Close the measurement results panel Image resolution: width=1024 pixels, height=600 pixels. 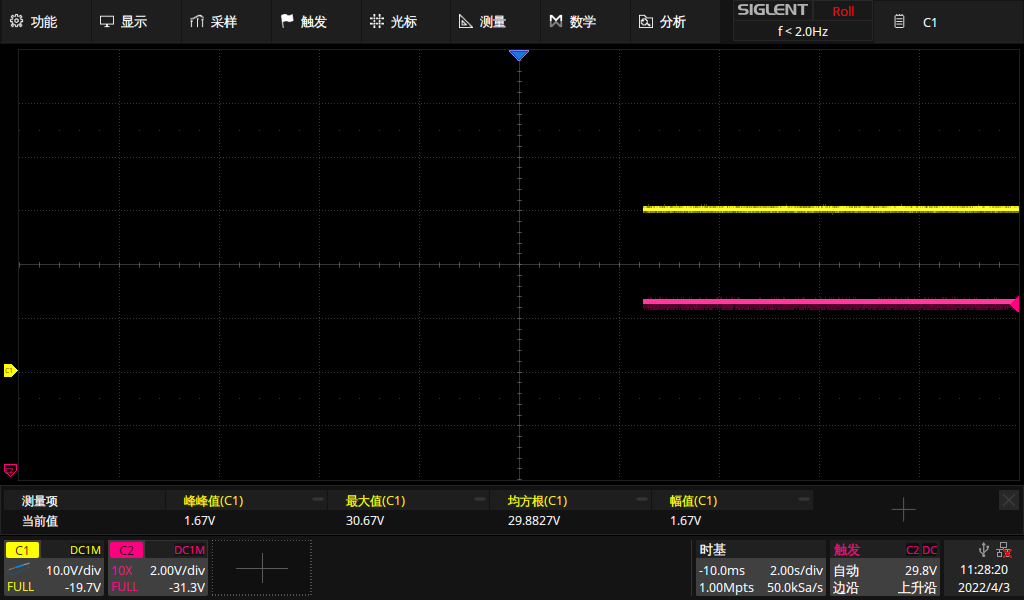click(x=1008, y=499)
